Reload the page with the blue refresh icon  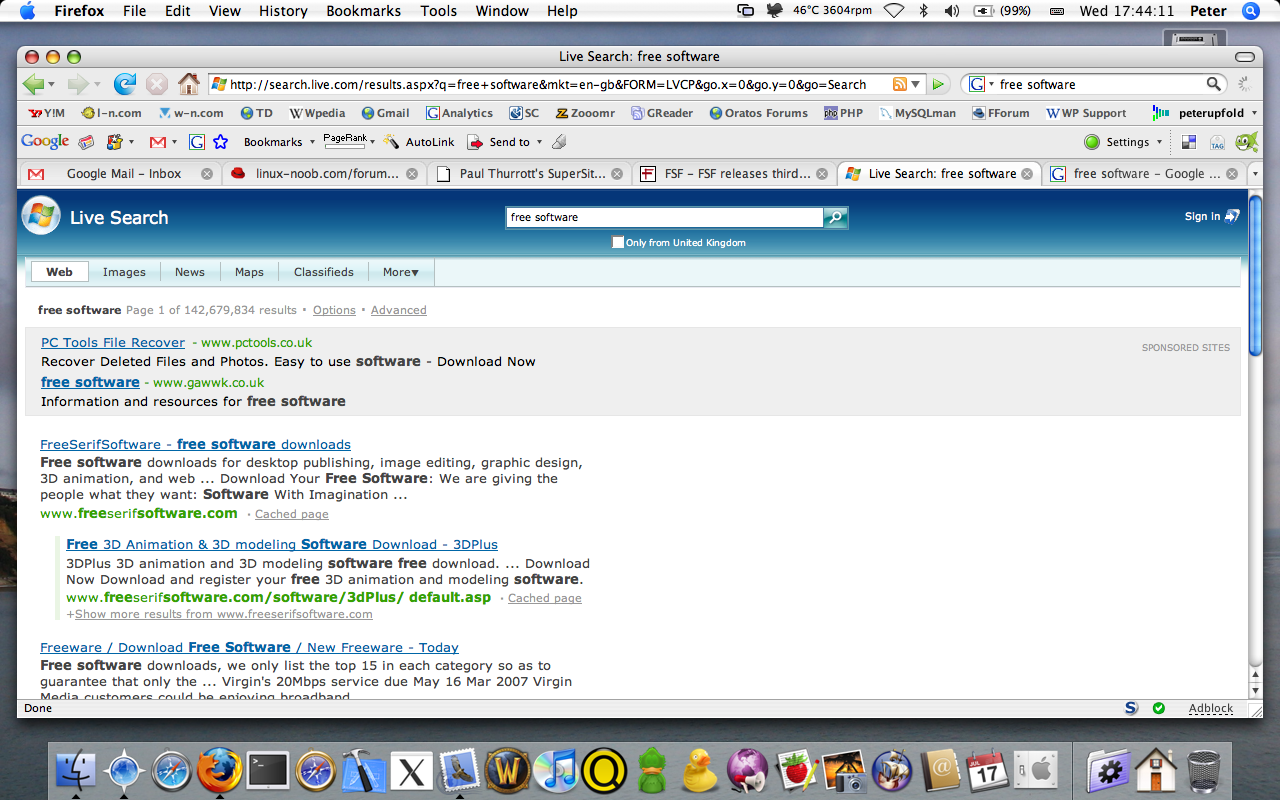click(x=125, y=84)
